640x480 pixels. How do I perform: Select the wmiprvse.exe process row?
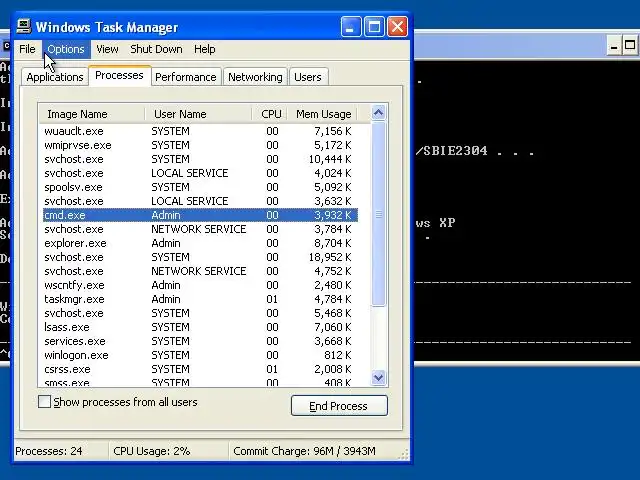point(200,145)
